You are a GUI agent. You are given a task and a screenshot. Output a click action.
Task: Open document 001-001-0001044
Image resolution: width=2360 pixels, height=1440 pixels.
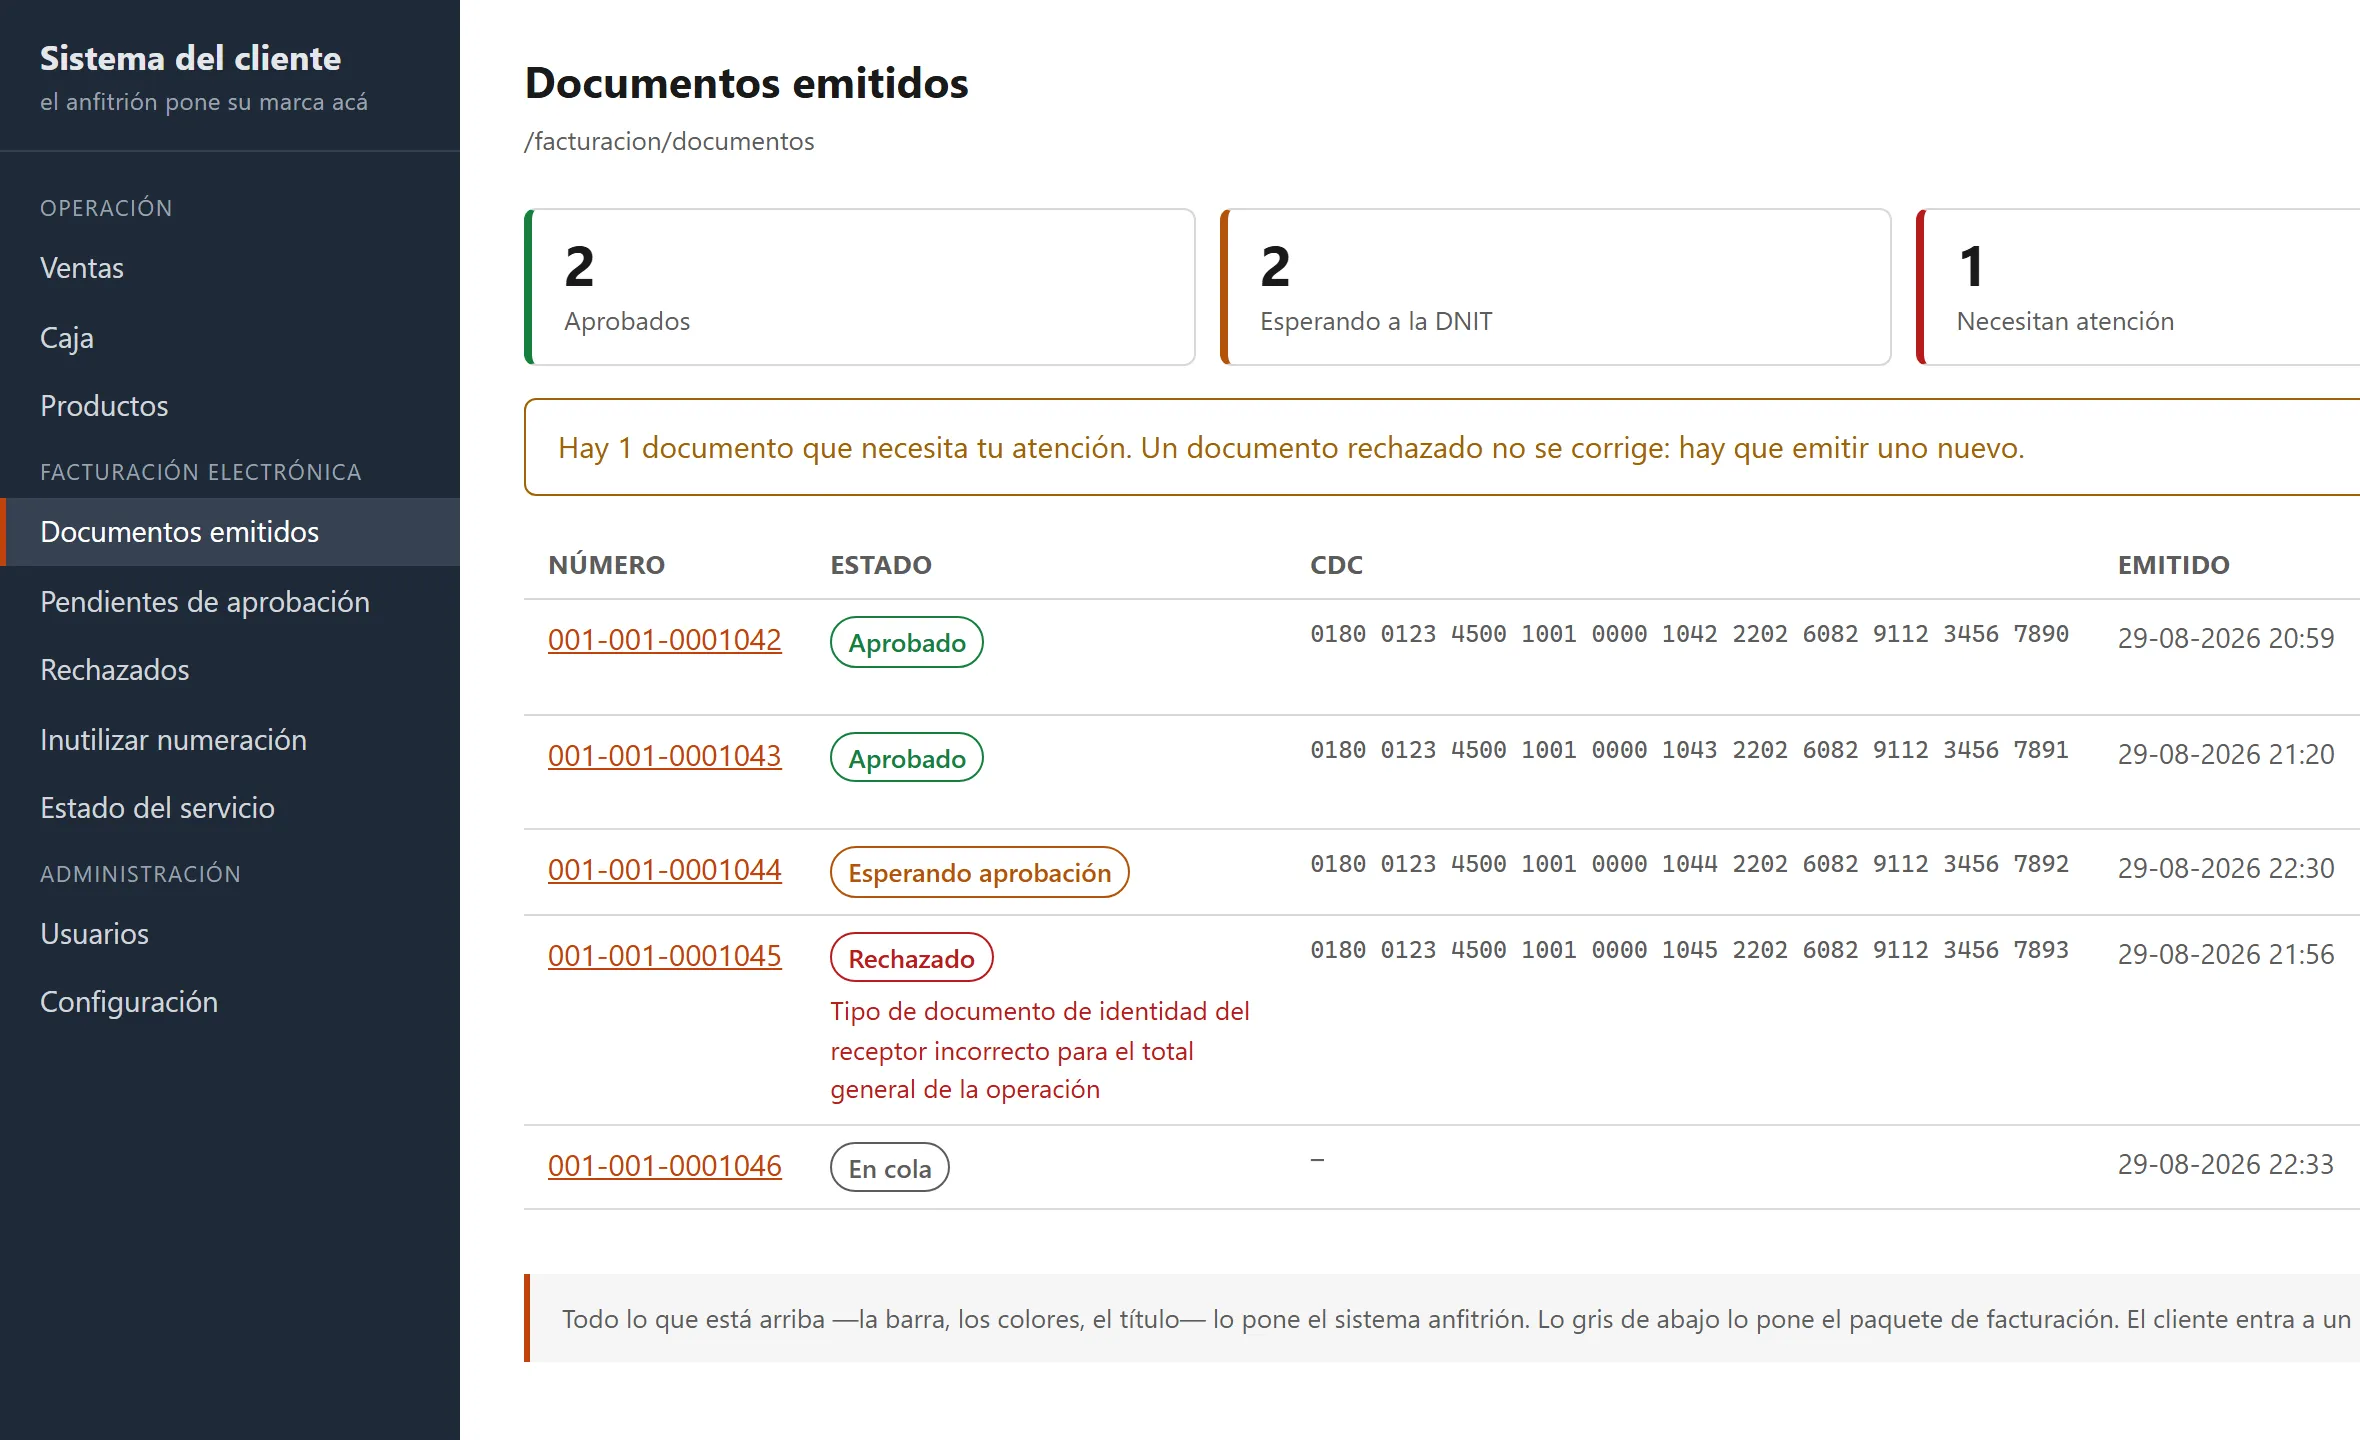click(665, 870)
